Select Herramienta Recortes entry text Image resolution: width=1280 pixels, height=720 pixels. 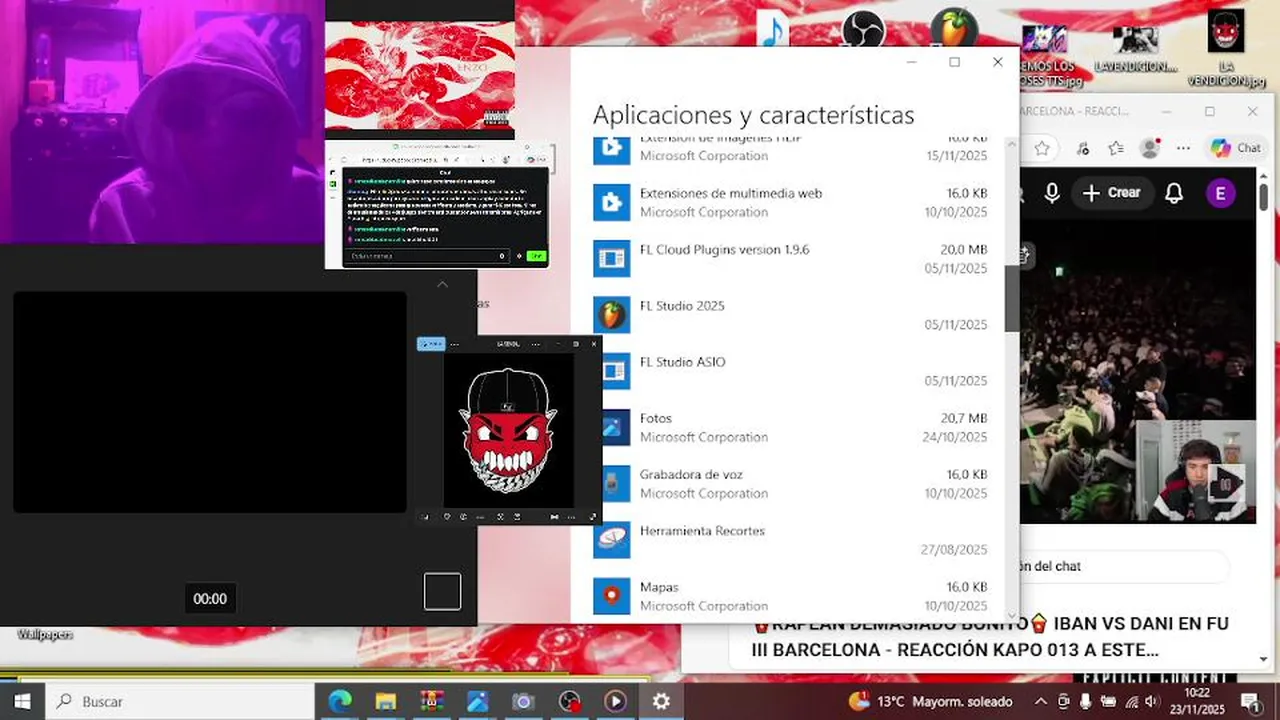pyautogui.click(x=702, y=531)
